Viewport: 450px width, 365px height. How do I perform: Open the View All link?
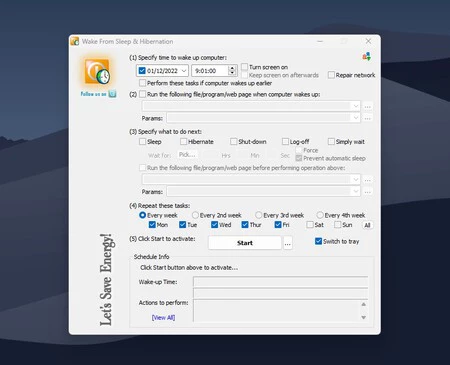163,317
